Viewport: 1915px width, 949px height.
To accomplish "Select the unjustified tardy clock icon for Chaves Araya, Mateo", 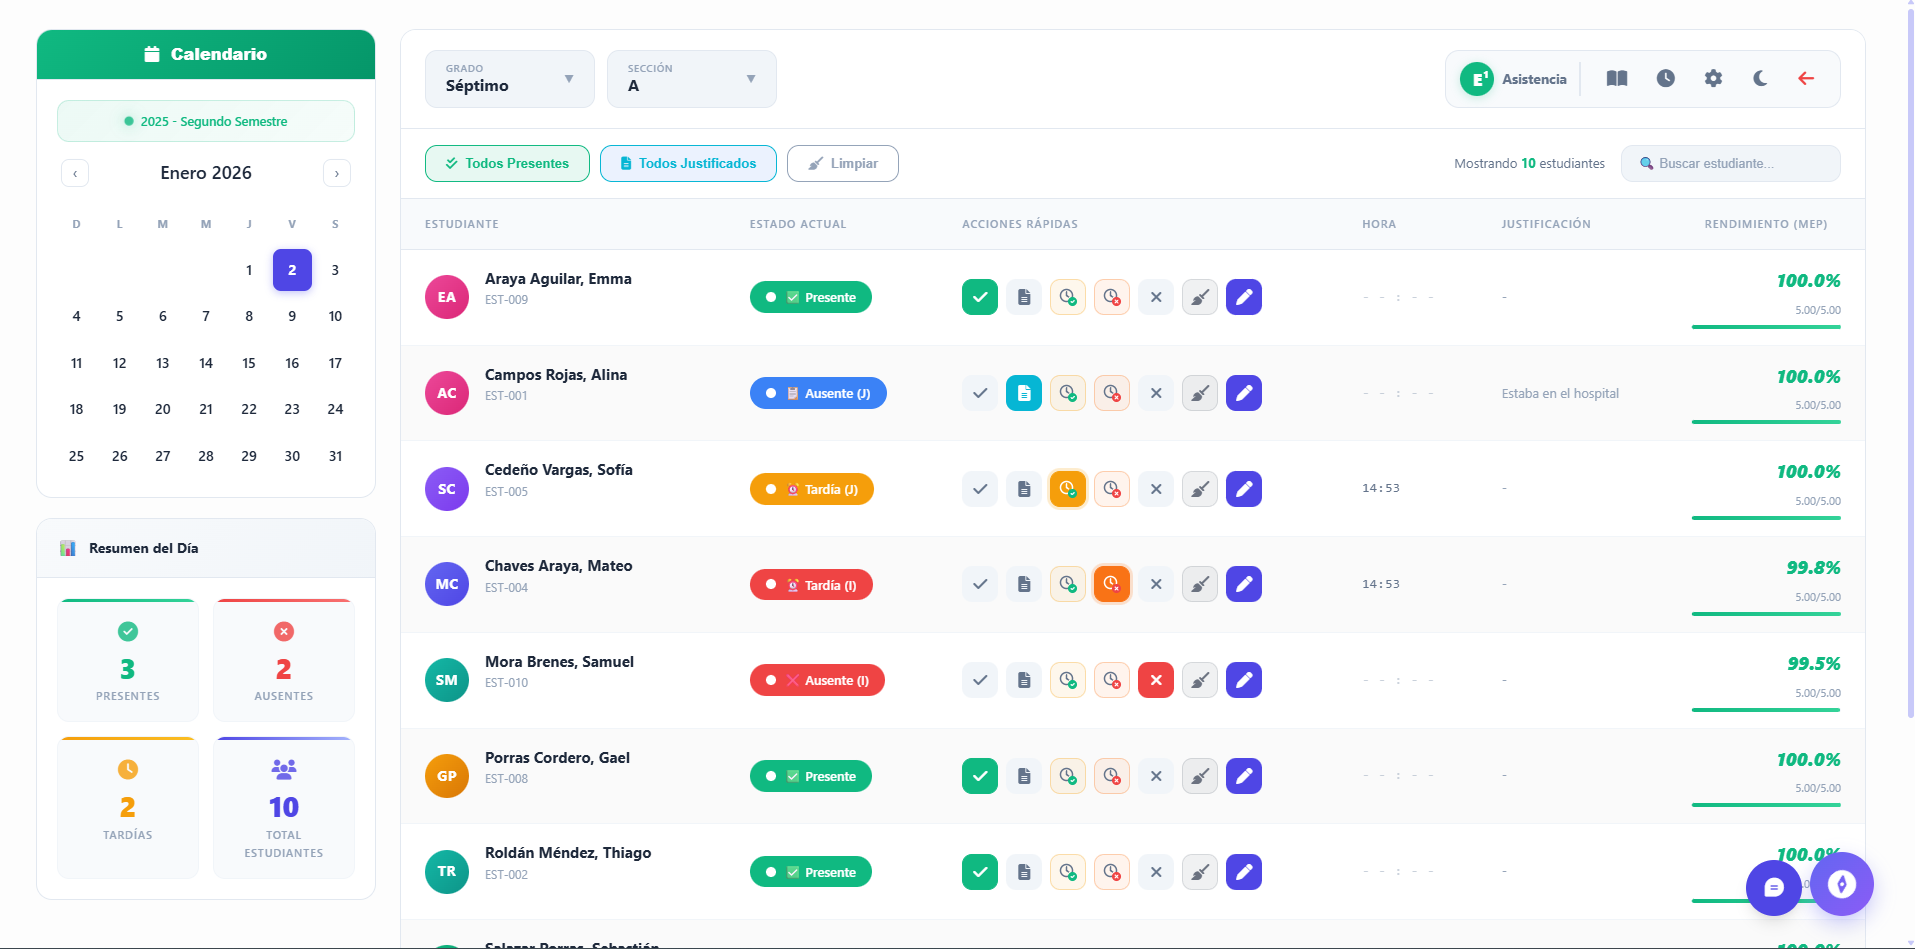I will click(1111, 584).
